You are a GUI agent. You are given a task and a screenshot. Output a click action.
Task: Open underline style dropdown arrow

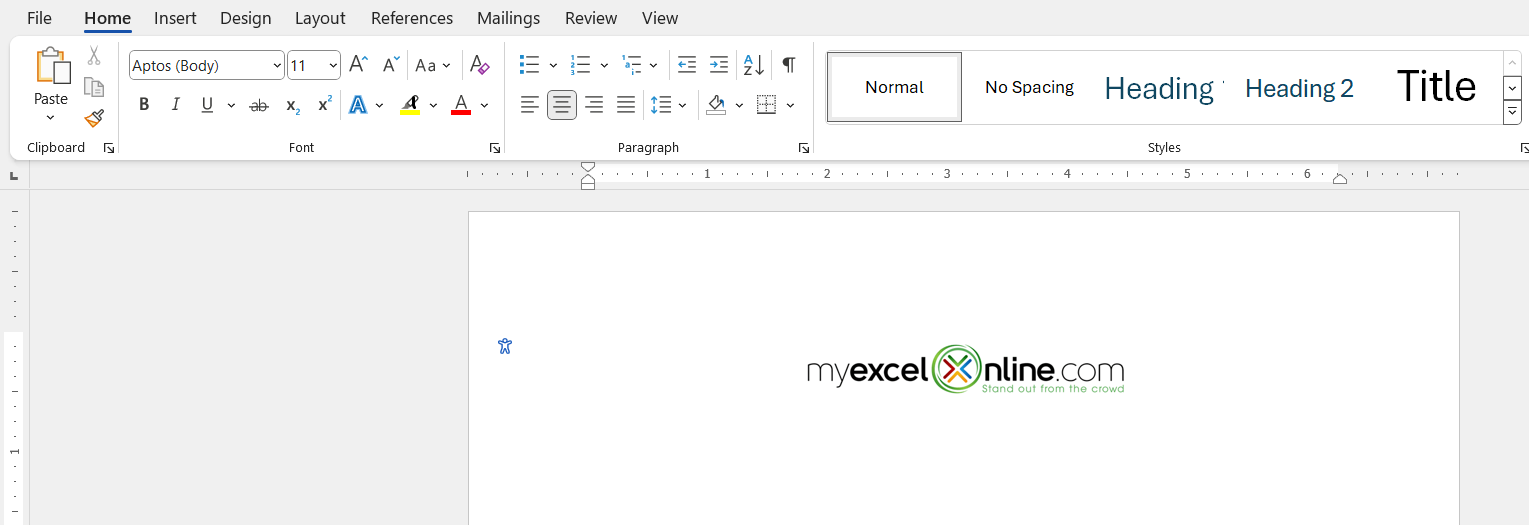pyautogui.click(x=231, y=105)
